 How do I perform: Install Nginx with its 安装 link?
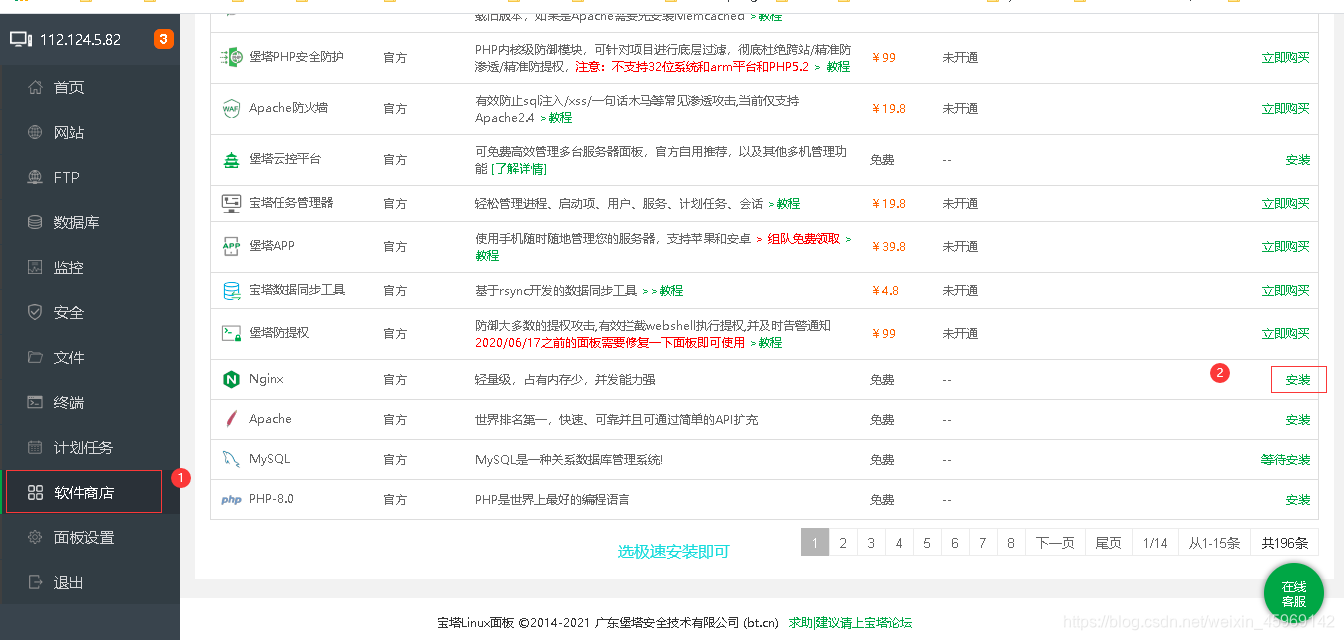(x=1297, y=380)
